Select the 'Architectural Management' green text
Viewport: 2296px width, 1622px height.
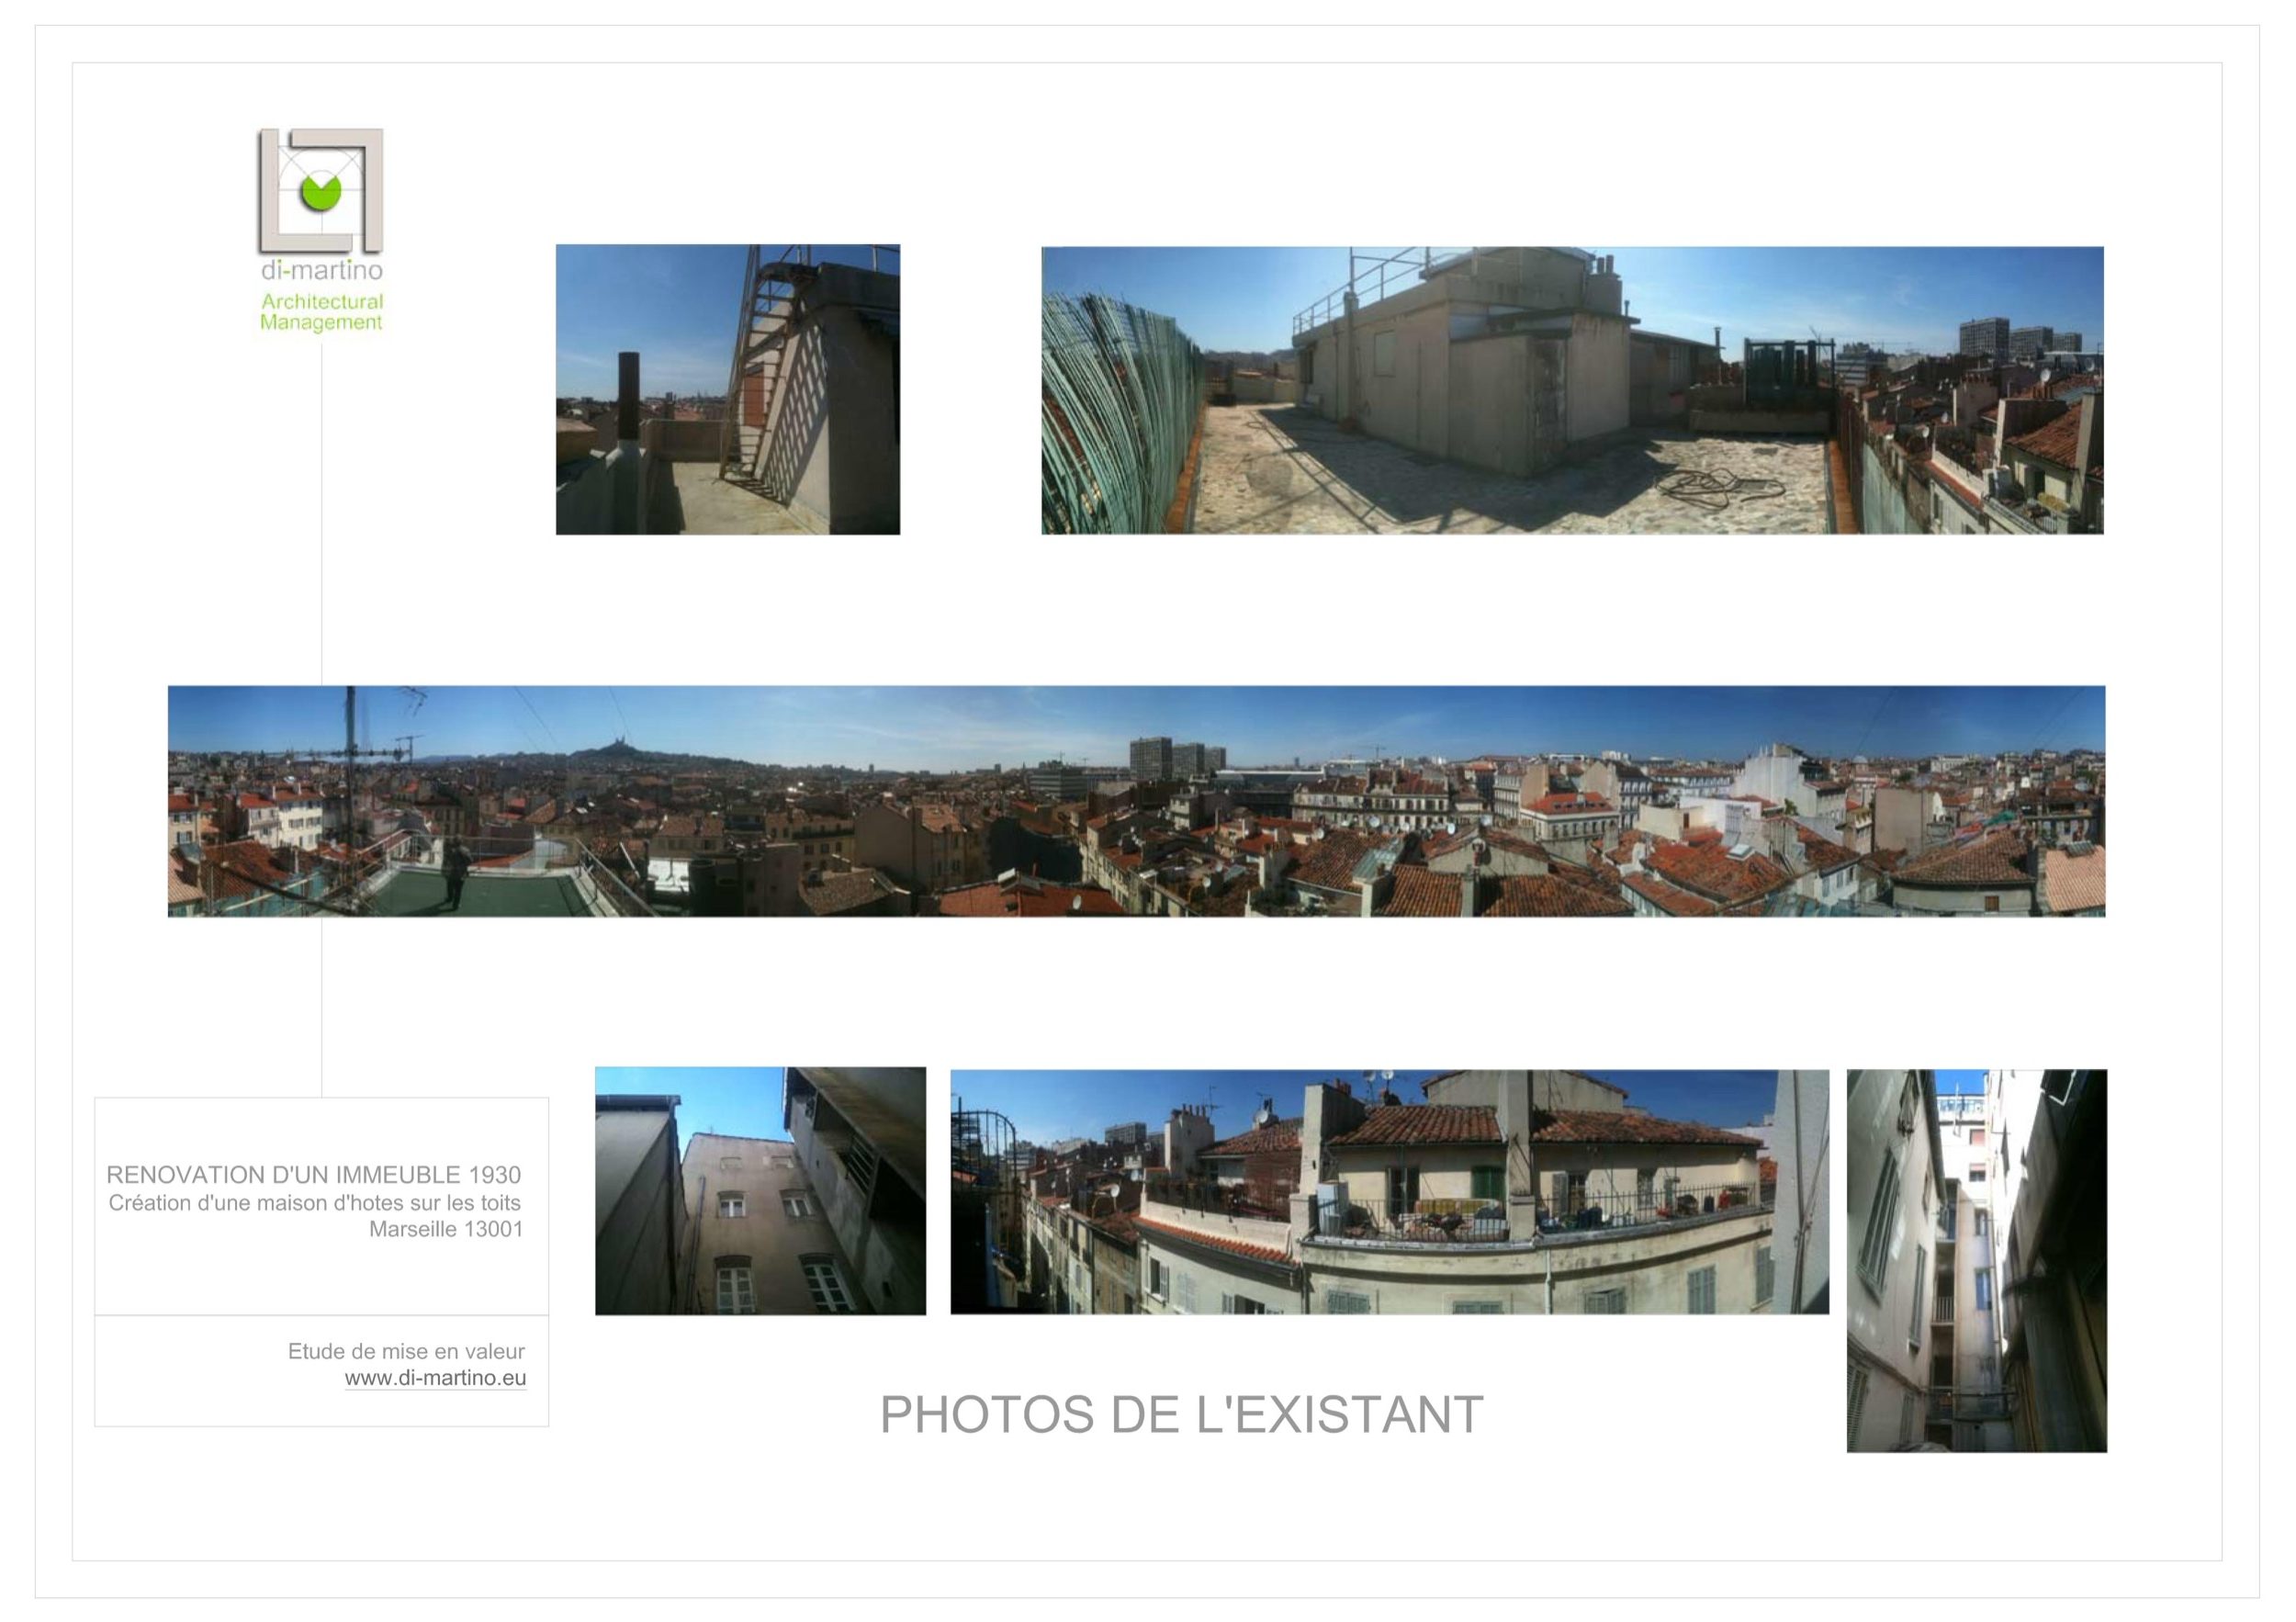pyautogui.click(x=322, y=312)
